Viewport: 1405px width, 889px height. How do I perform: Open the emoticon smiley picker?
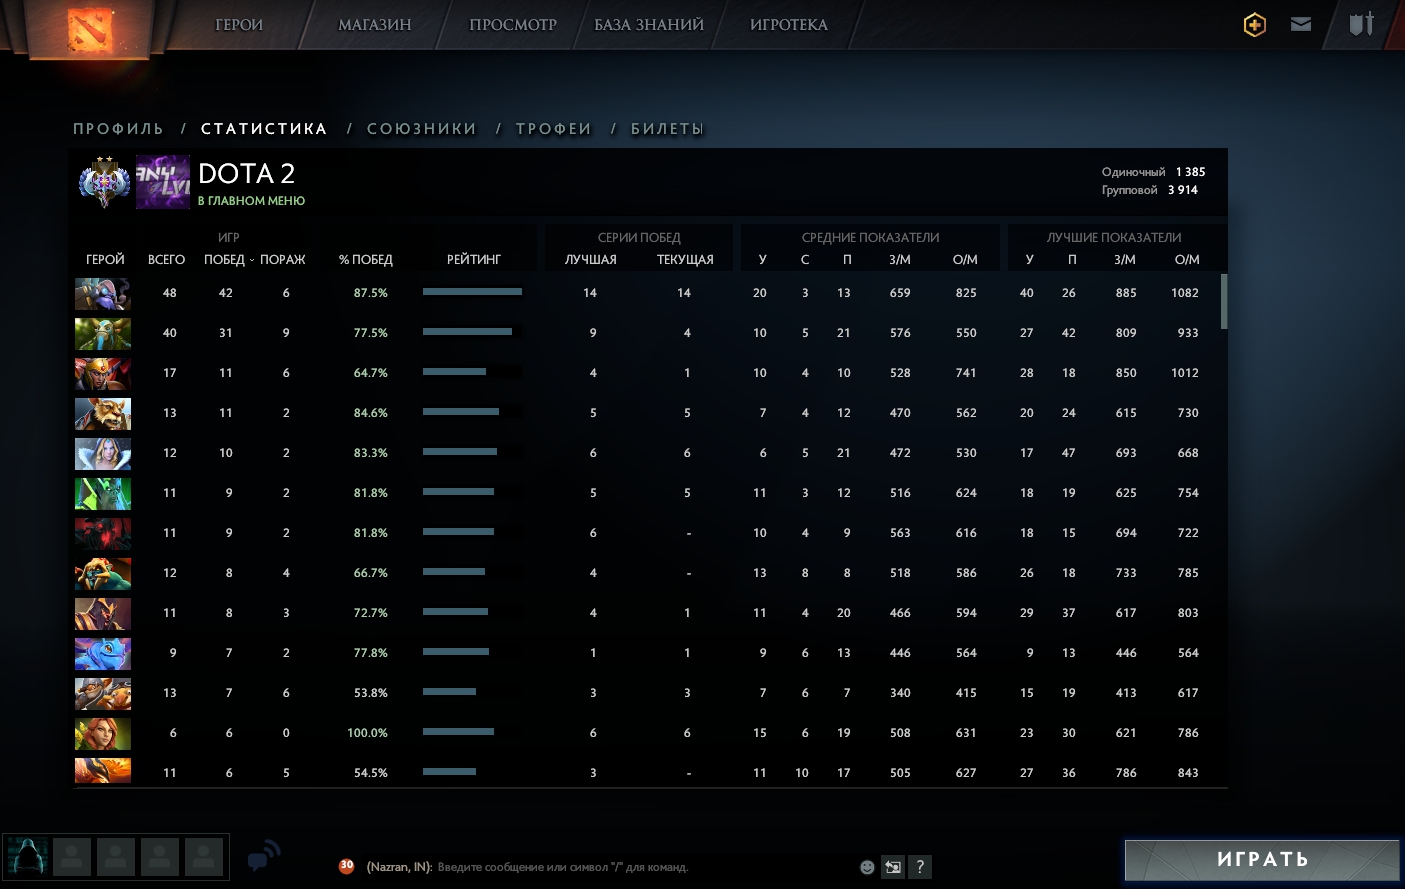click(x=867, y=867)
